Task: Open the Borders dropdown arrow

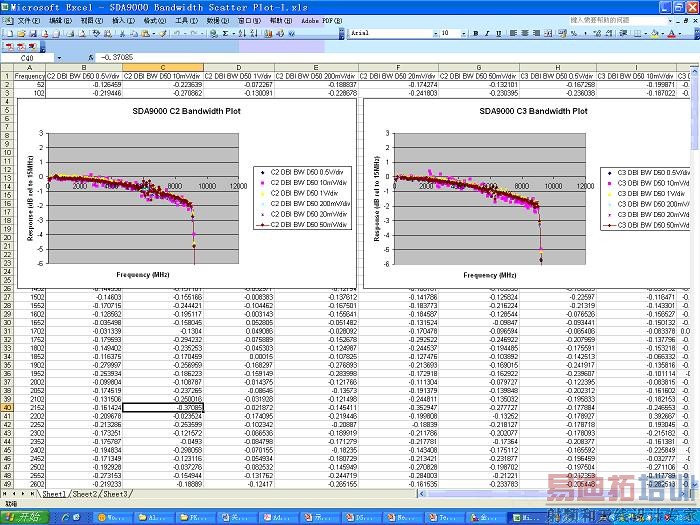Action: pyautogui.click(x=646, y=33)
